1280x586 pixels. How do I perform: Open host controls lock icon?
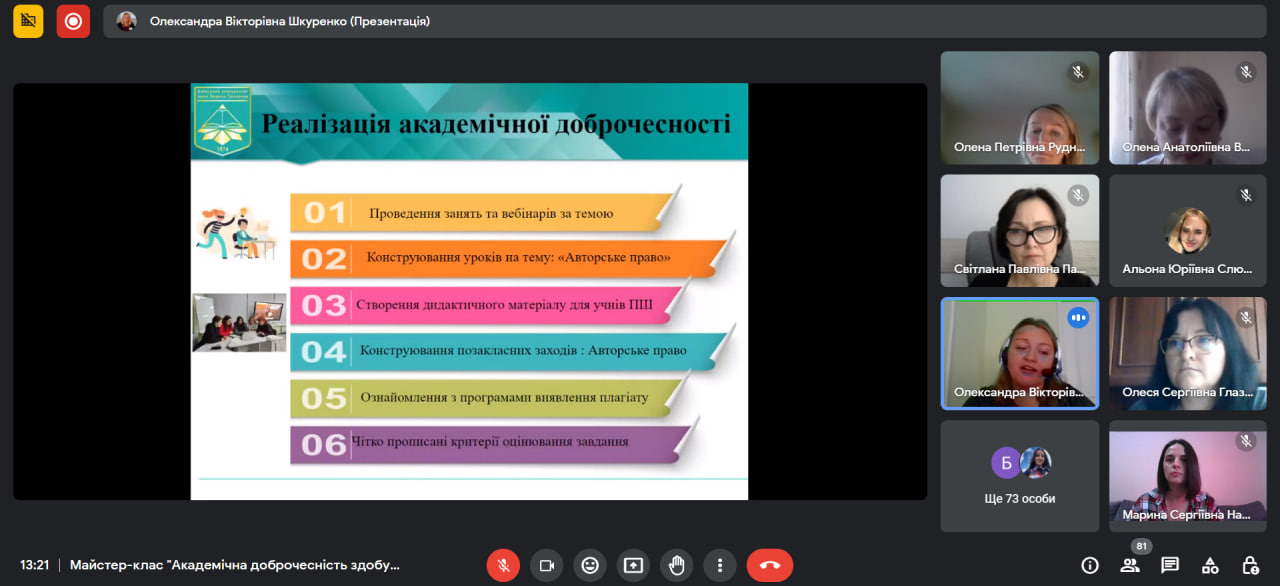(x=1250, y=565)
